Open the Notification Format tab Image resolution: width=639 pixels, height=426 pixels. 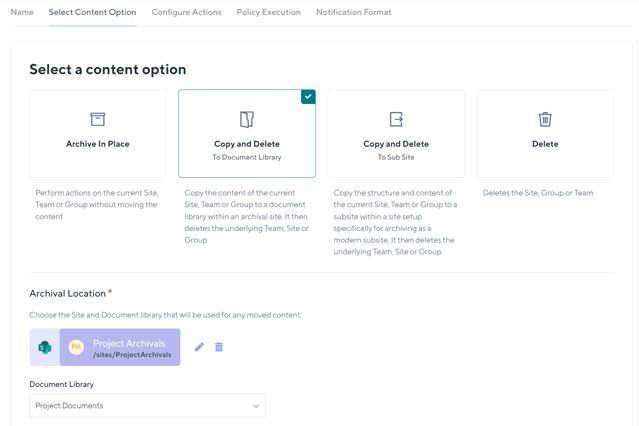[353, 12]
